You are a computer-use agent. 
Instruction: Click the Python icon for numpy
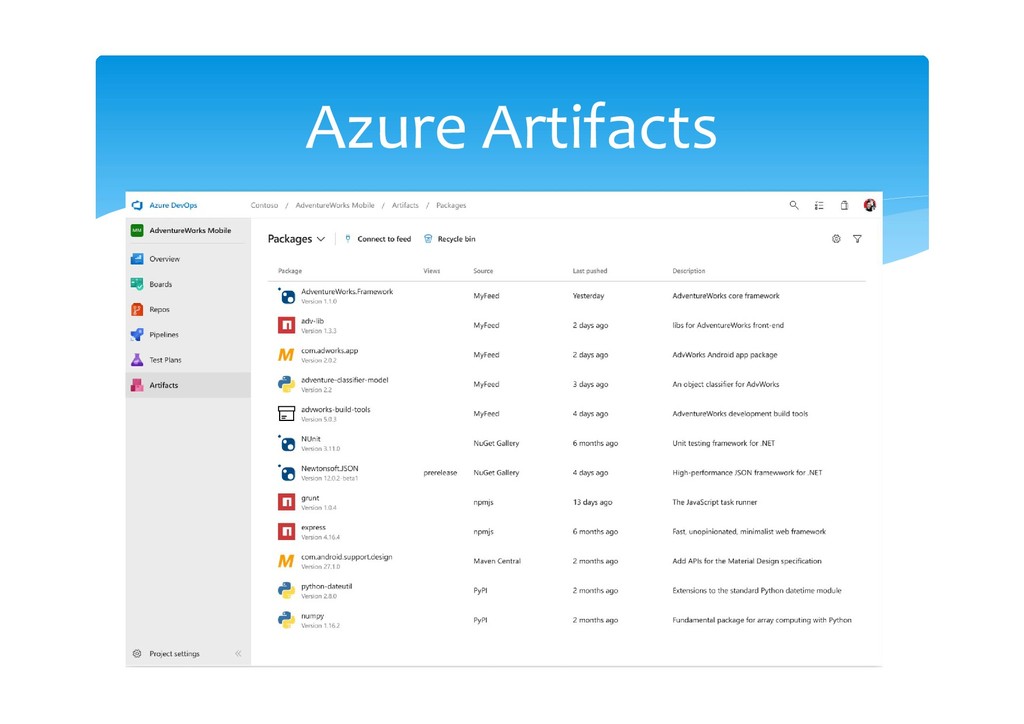click(x=286, y=620)
